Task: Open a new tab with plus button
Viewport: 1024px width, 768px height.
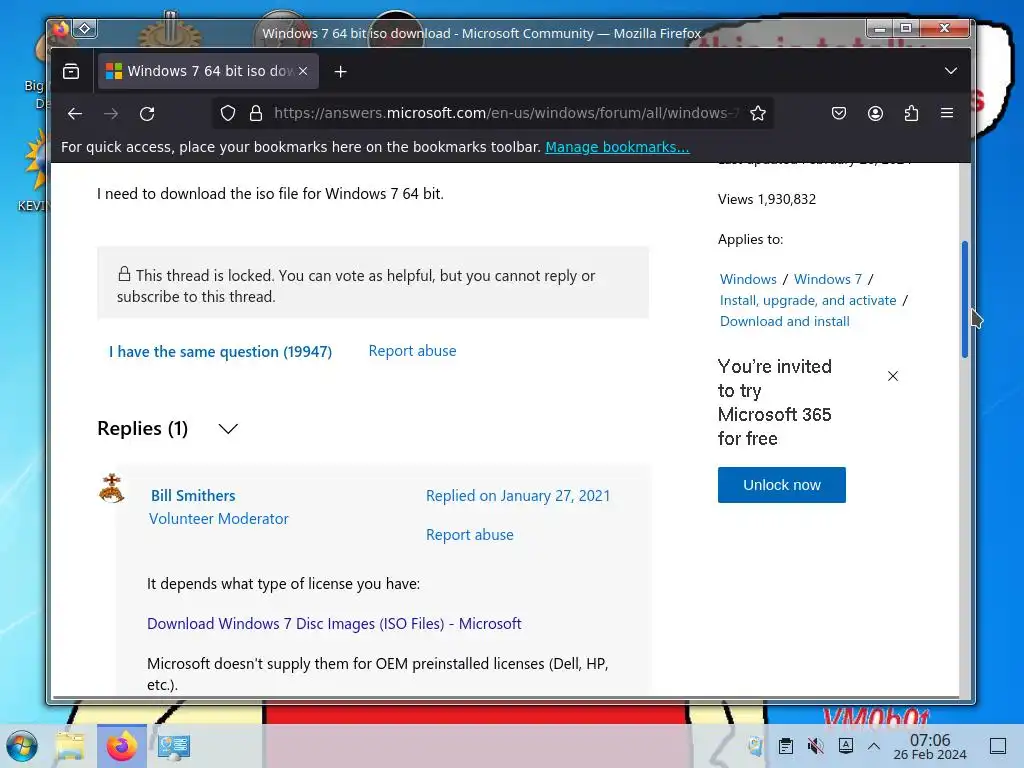Action: click(340, 72)
